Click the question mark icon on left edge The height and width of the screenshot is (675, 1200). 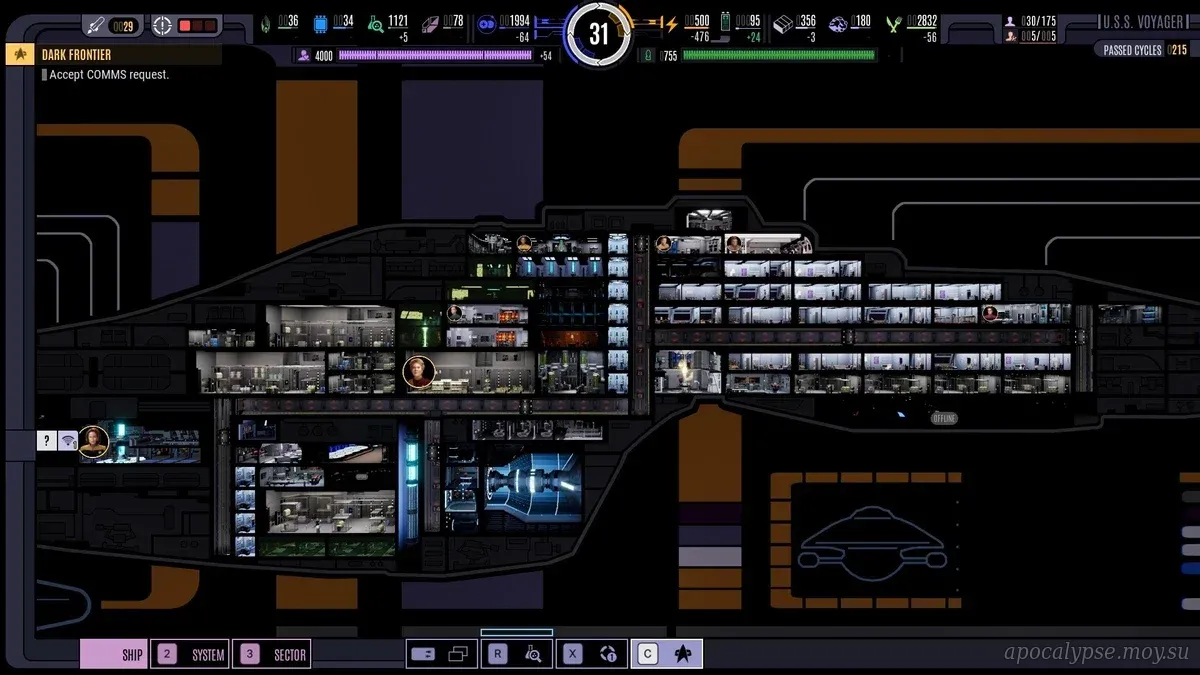coord(47,441)
